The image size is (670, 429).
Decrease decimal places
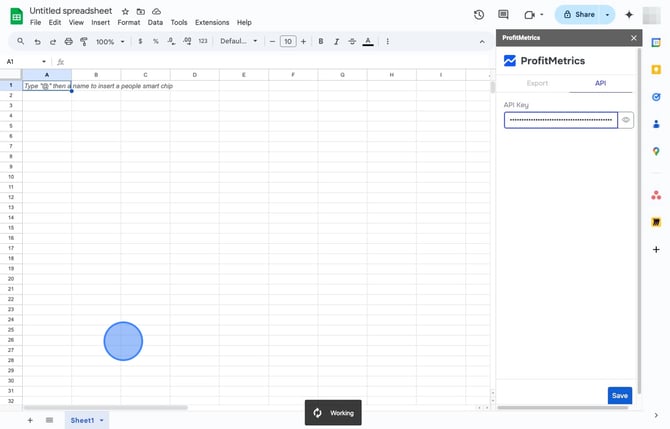tap(171, 41)
